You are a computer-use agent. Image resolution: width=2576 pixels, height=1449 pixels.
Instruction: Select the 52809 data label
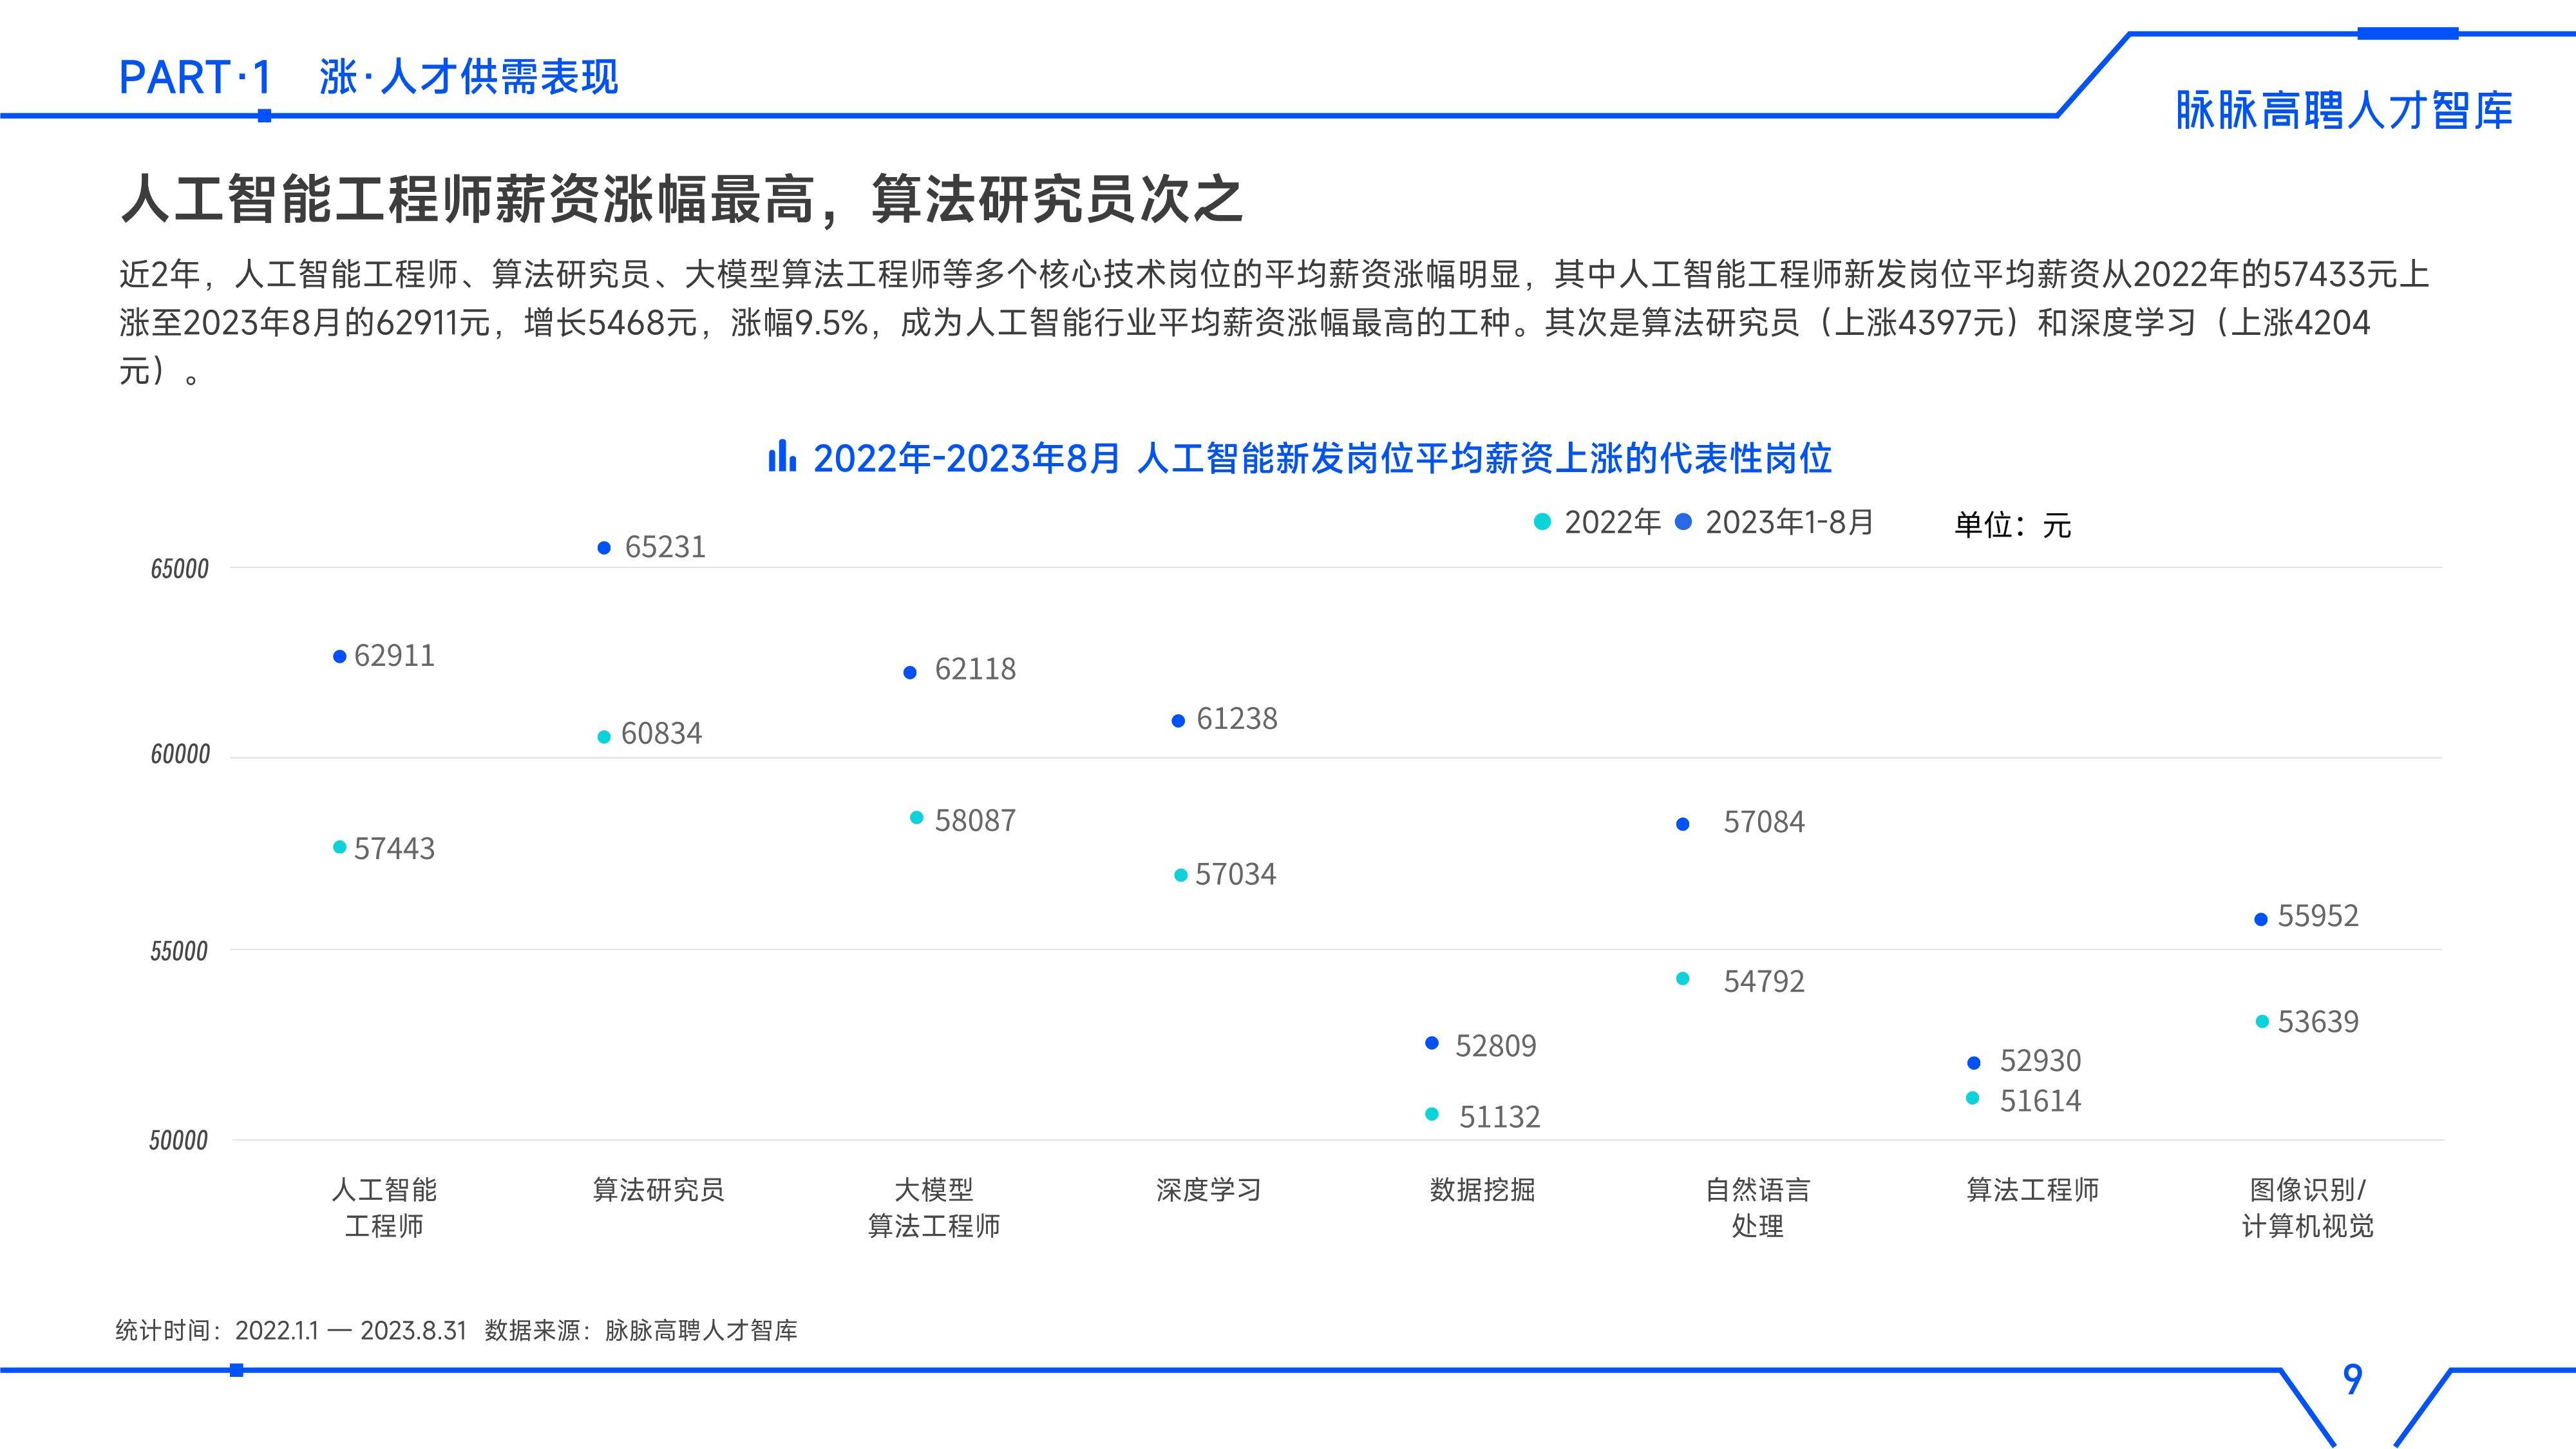(1495, 1046)
